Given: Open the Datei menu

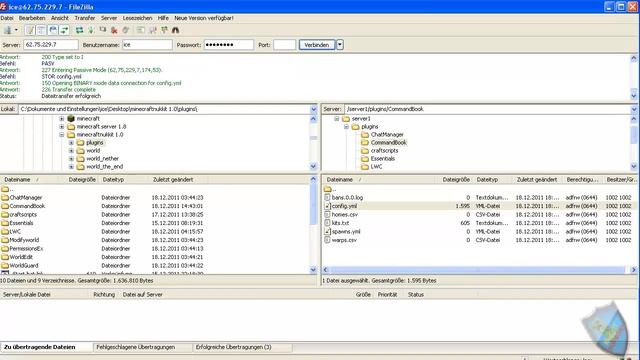Looking at the screenshot, I should [x=7, y=18].
